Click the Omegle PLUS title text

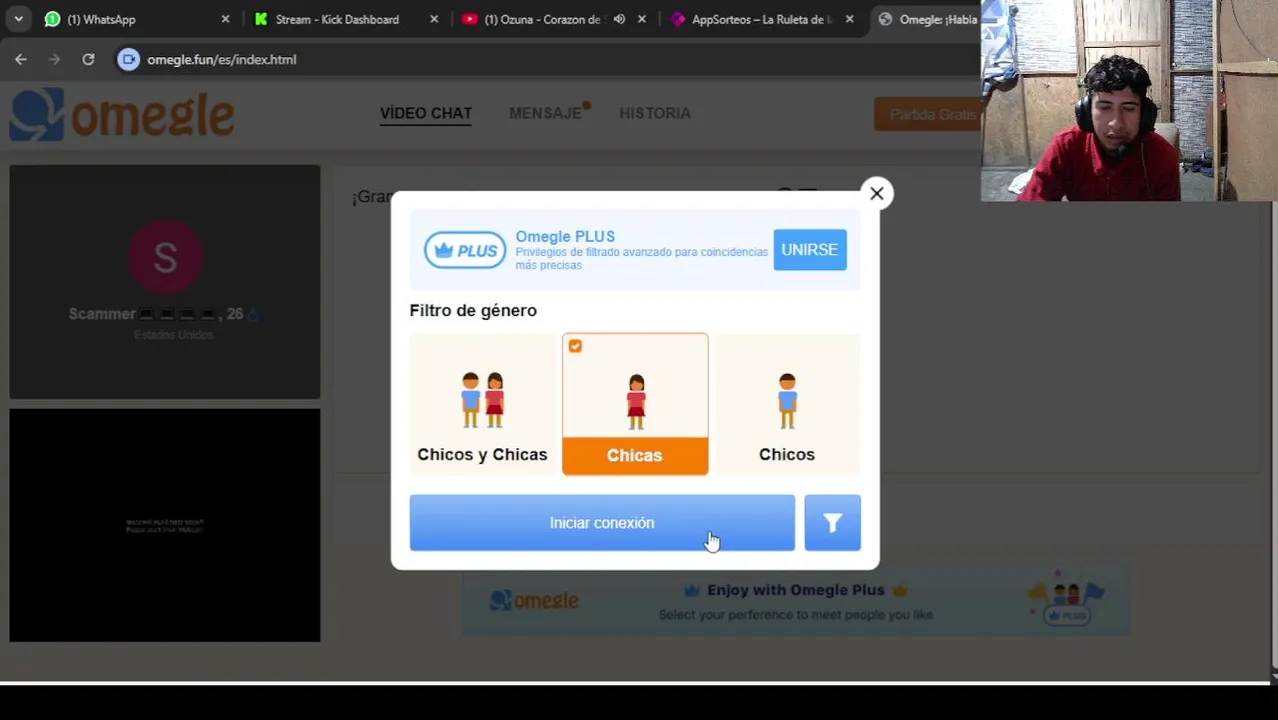565,237
